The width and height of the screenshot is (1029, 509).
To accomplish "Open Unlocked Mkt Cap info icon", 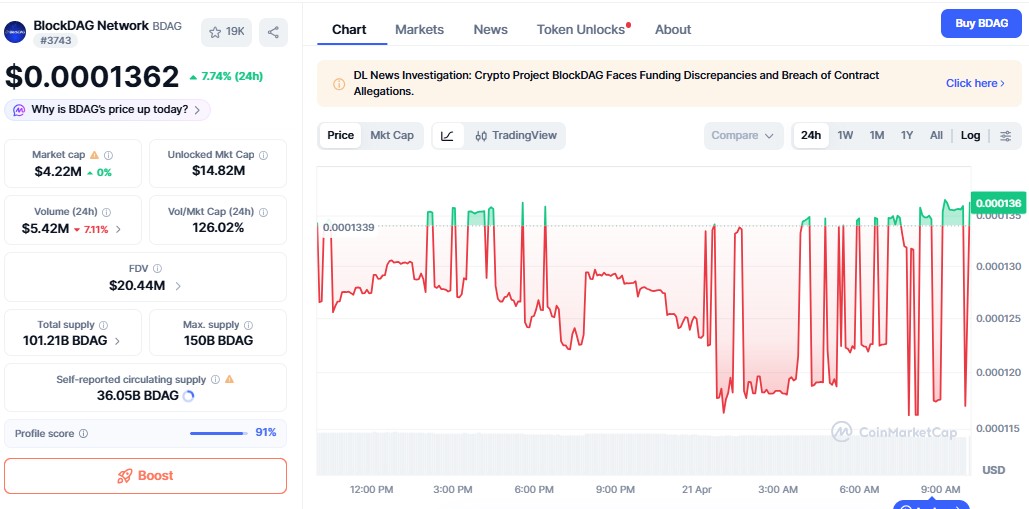I will click(263, 155).
